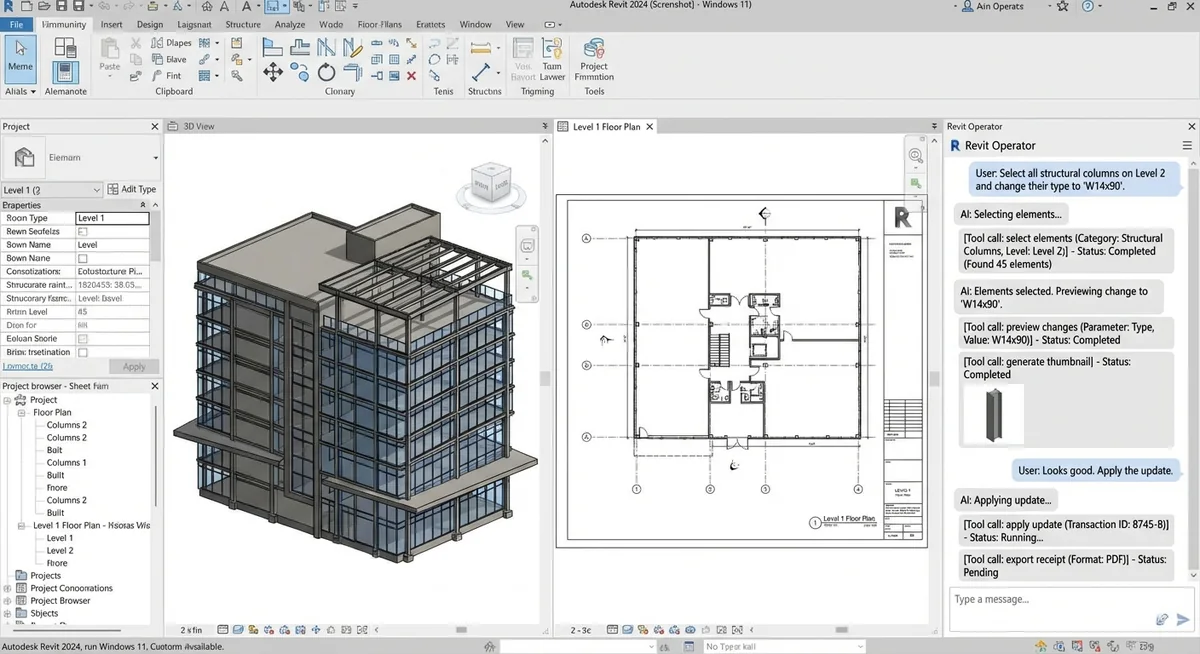1200x654 pixels.
Task: Send the chat message via the arrow button
Action: coord(1182,620)
